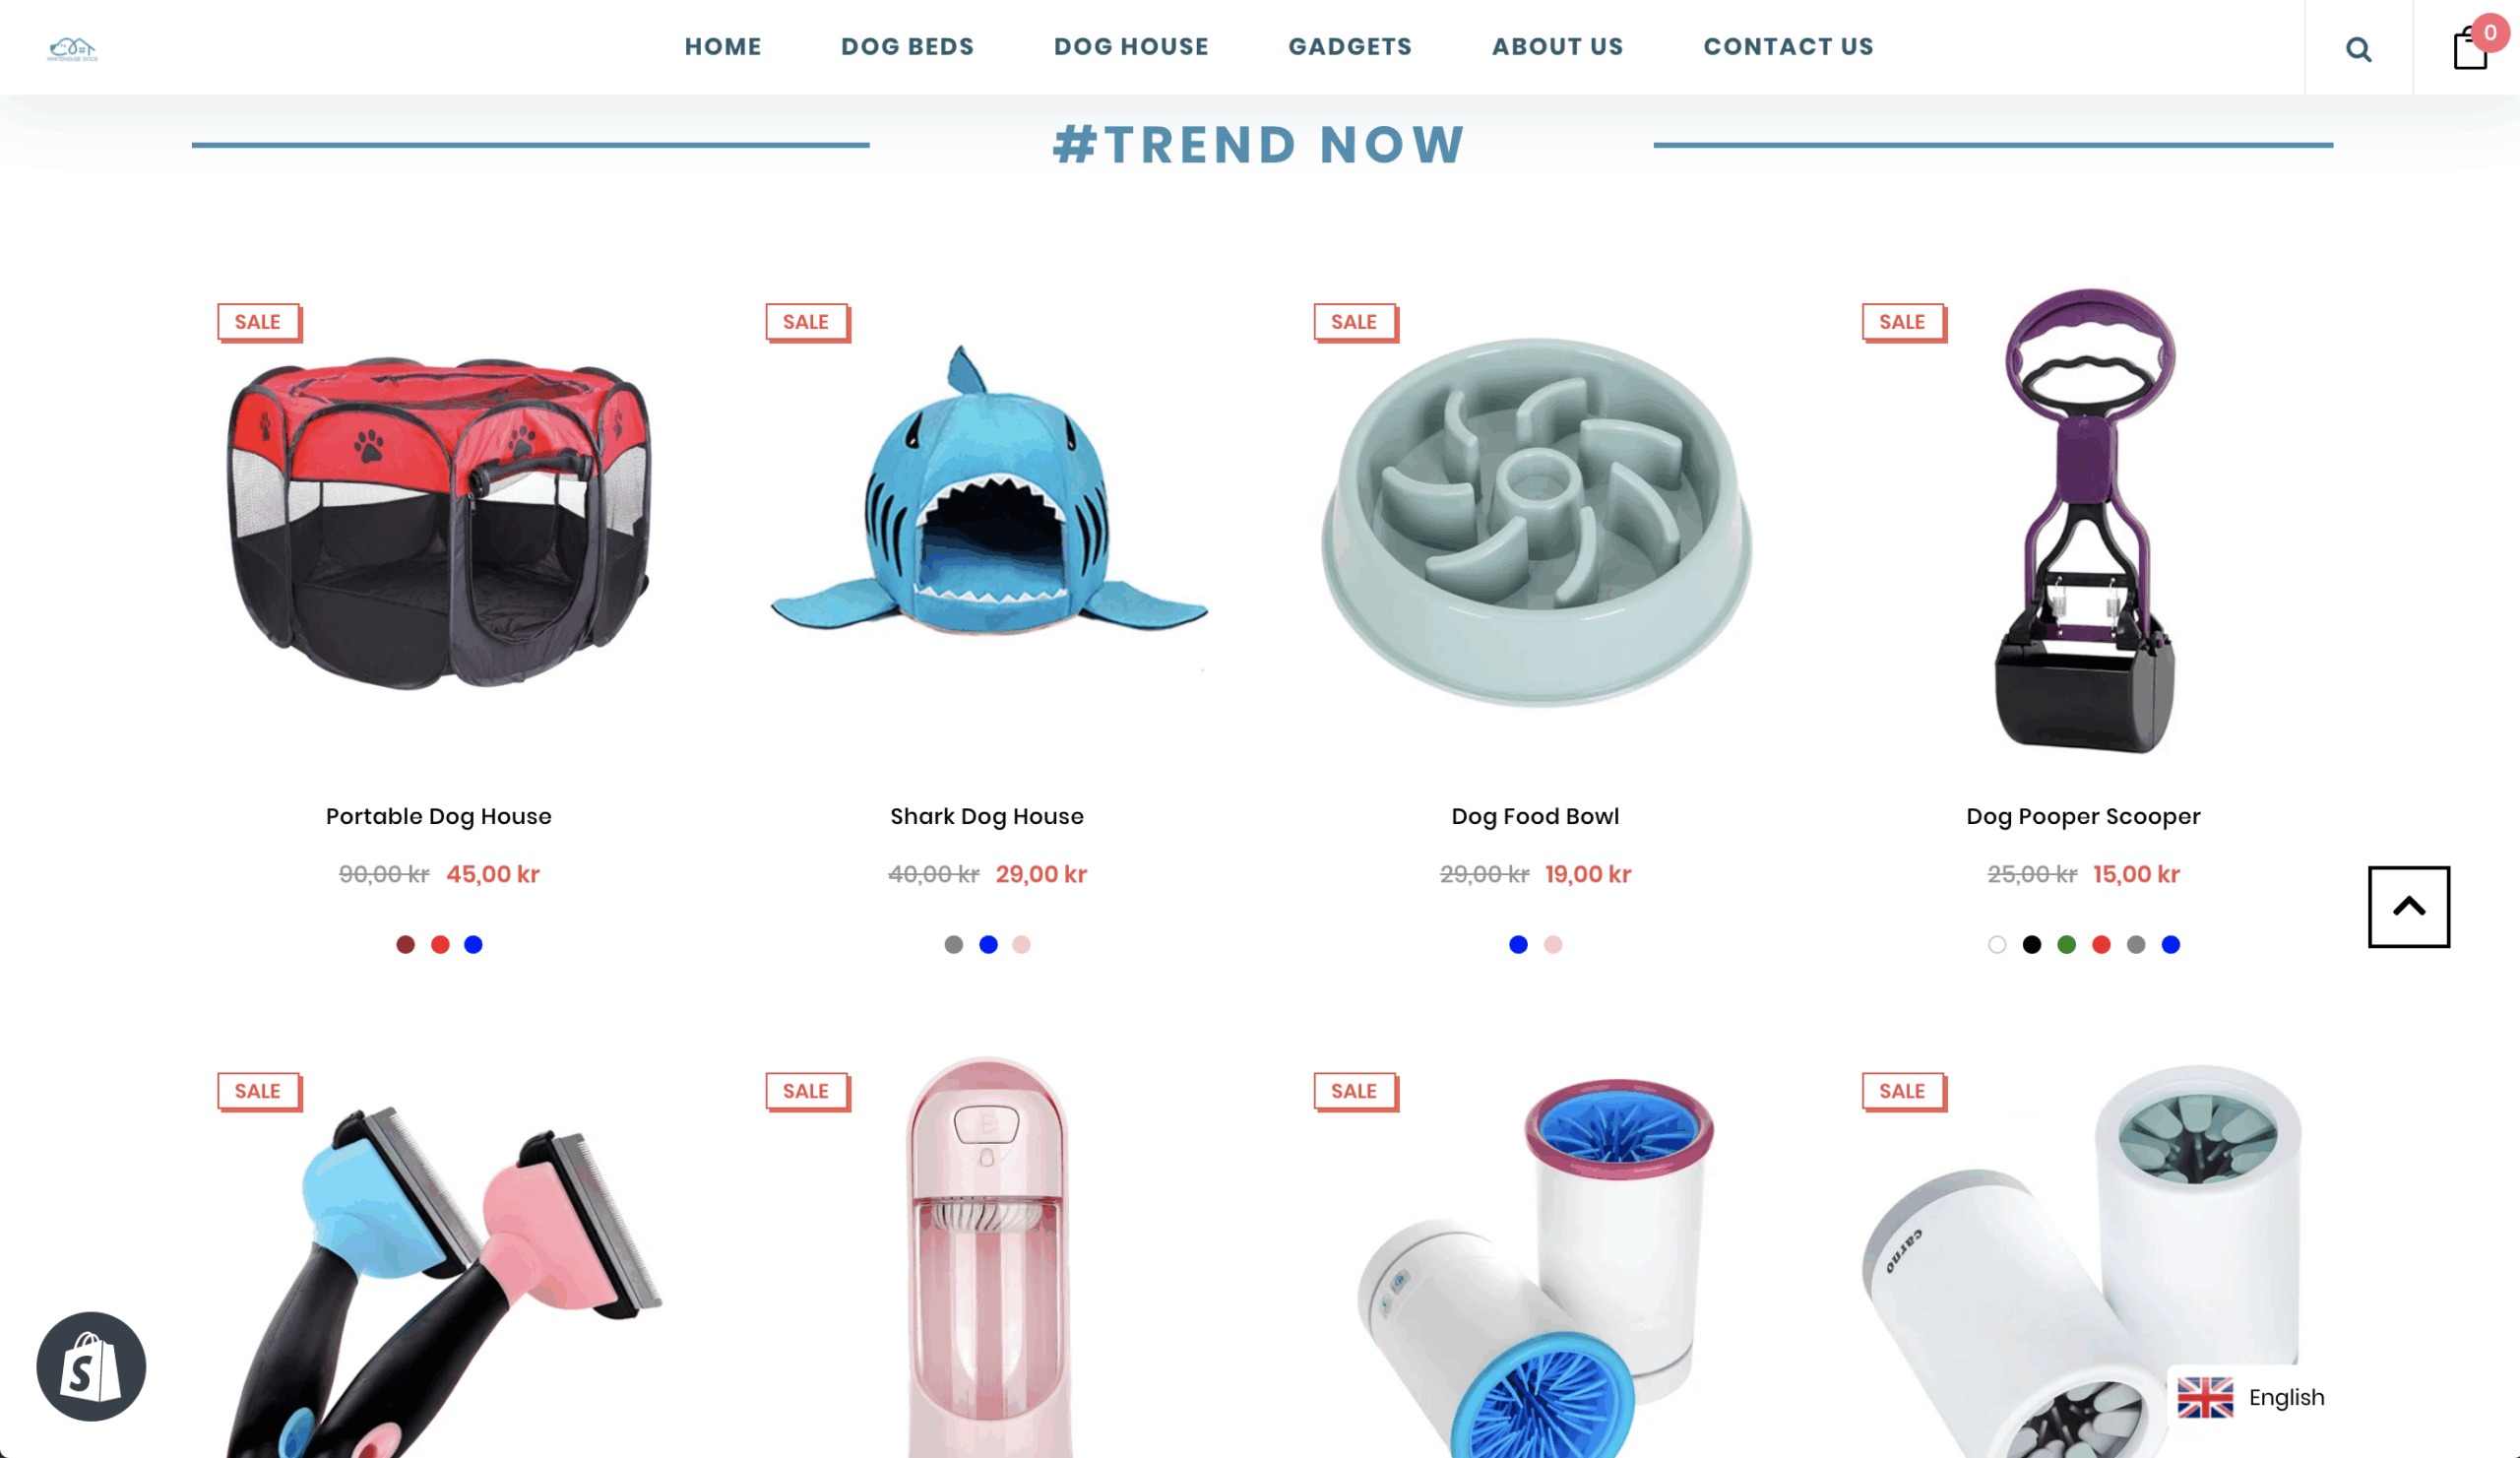Select blue color for Dog Food Bowl
The height and width of the screenshot is (1458, 2520).
[1518, 944]
